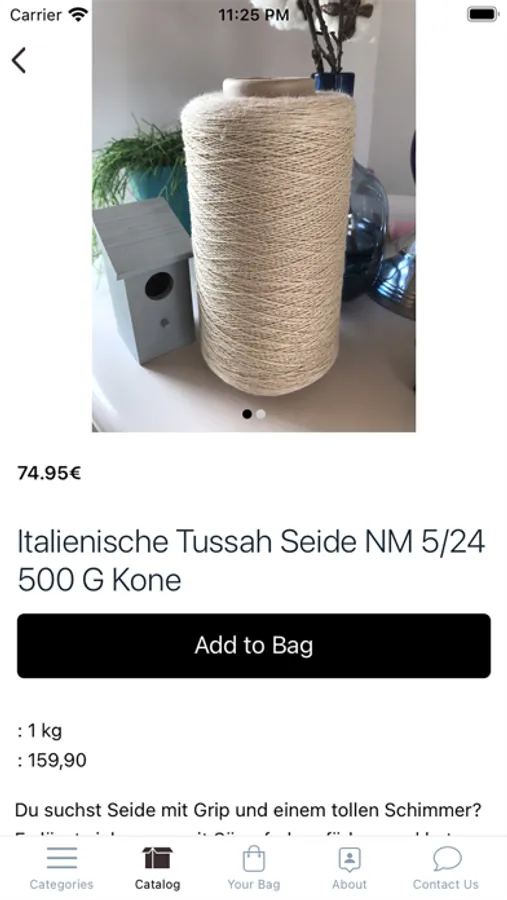Open the About person icon
The width and height of the screenshot is (507, 900).
point(349,859)
